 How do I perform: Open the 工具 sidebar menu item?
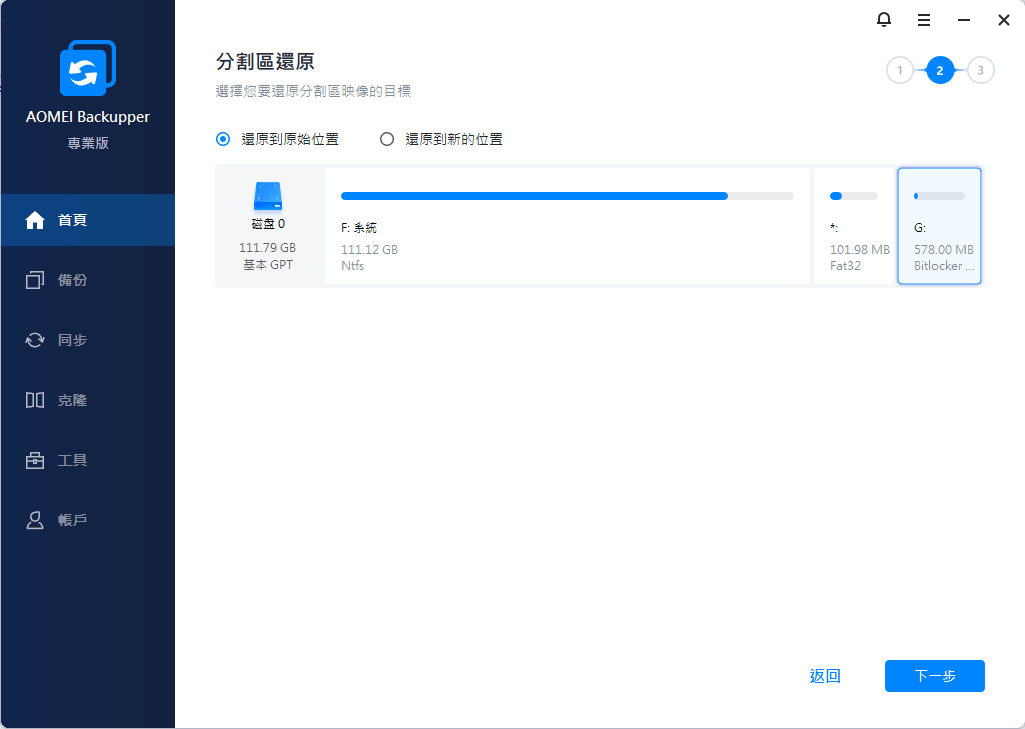tap(88, 460)
